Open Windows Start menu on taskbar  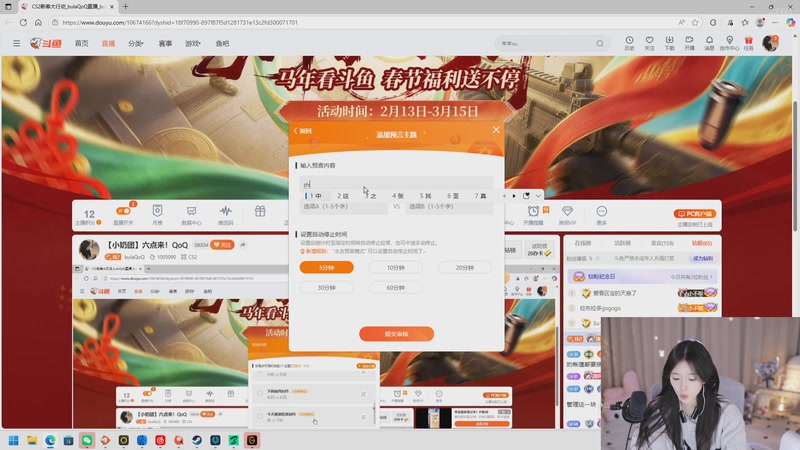tap(14, 440)
